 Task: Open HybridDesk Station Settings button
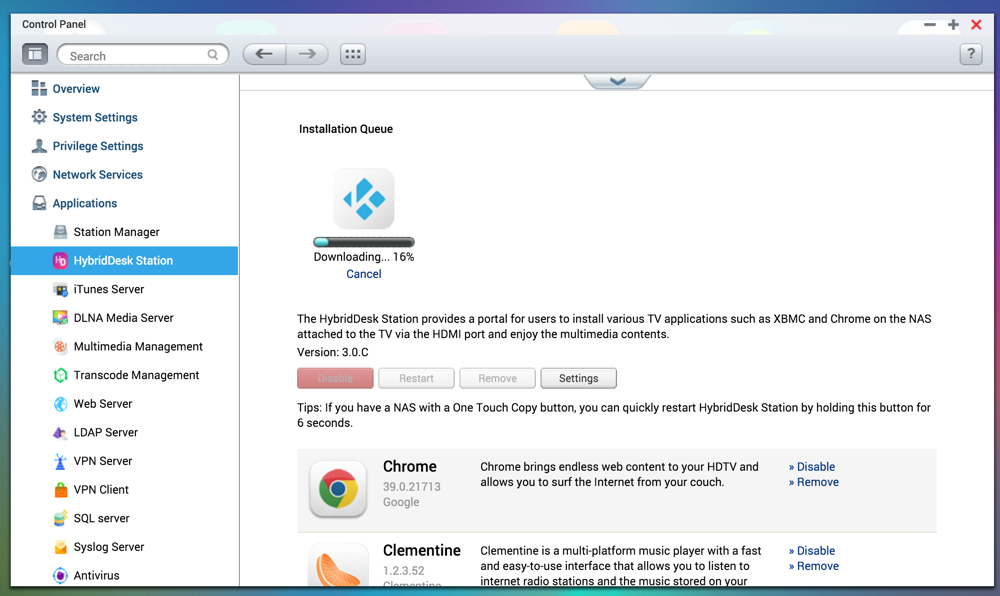578,378
